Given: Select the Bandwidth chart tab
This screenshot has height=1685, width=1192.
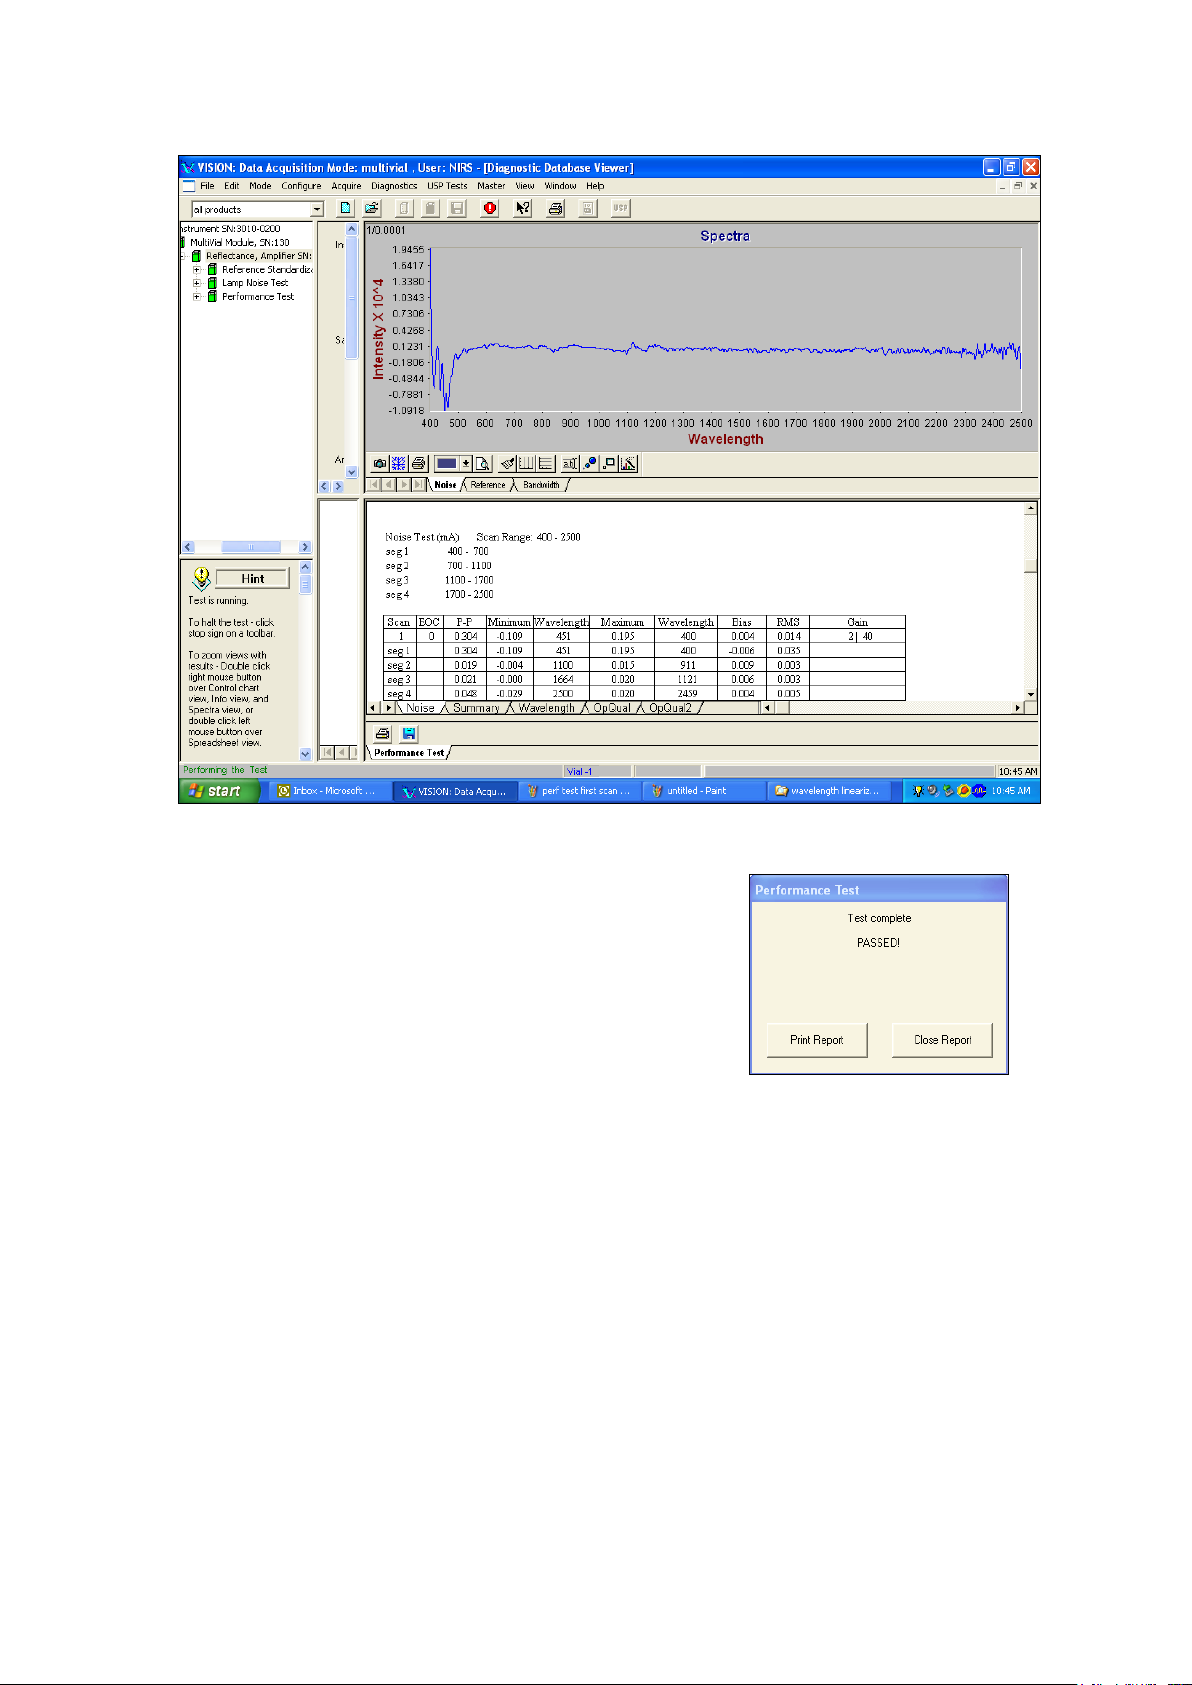Looking at the screenshot, I should pyautogui.click(x=541, y=485).
